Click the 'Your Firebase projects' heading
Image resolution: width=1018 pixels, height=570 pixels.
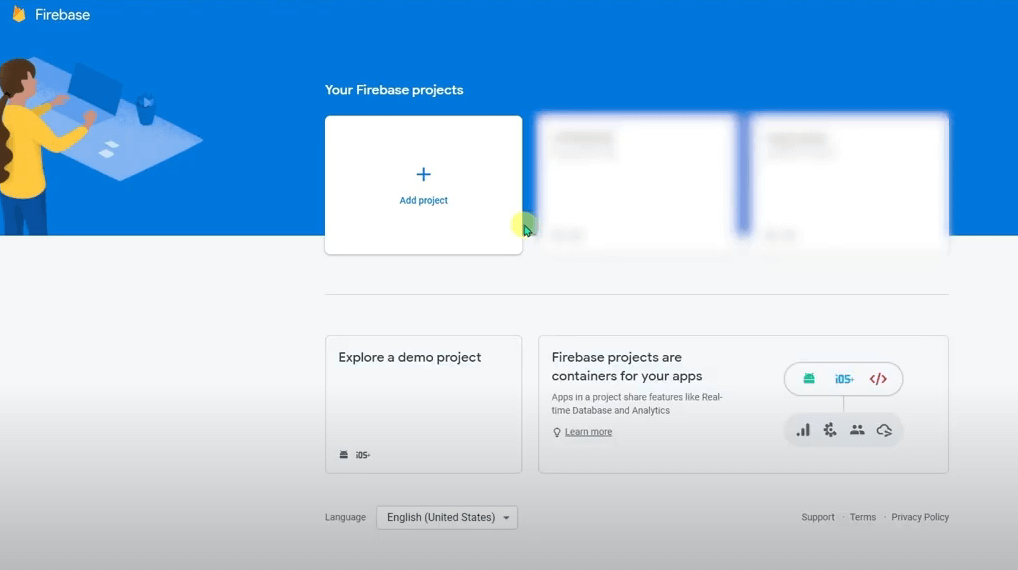(x=394, y=90)
